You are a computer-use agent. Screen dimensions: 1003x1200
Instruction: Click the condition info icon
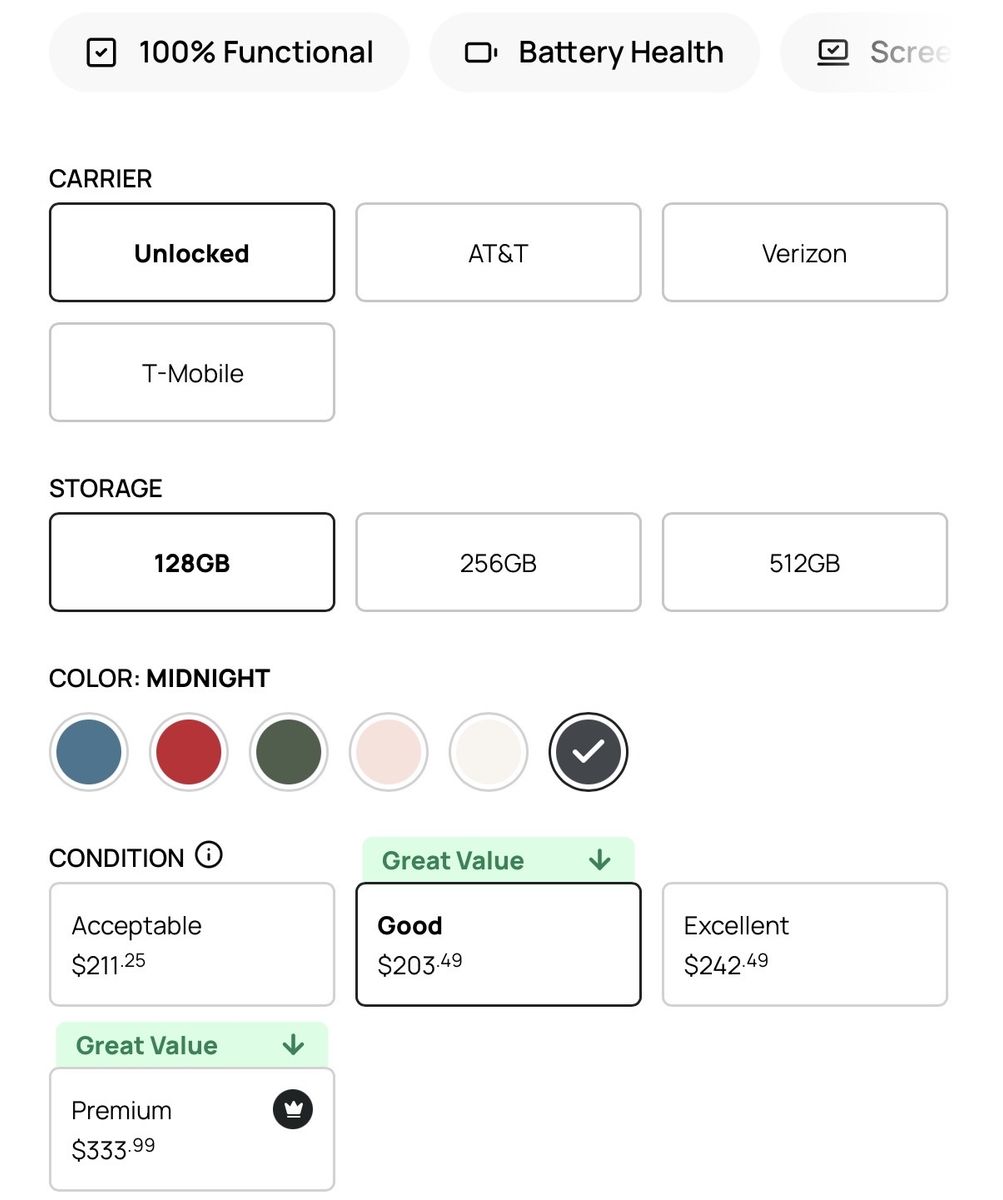tap(209, 856)
